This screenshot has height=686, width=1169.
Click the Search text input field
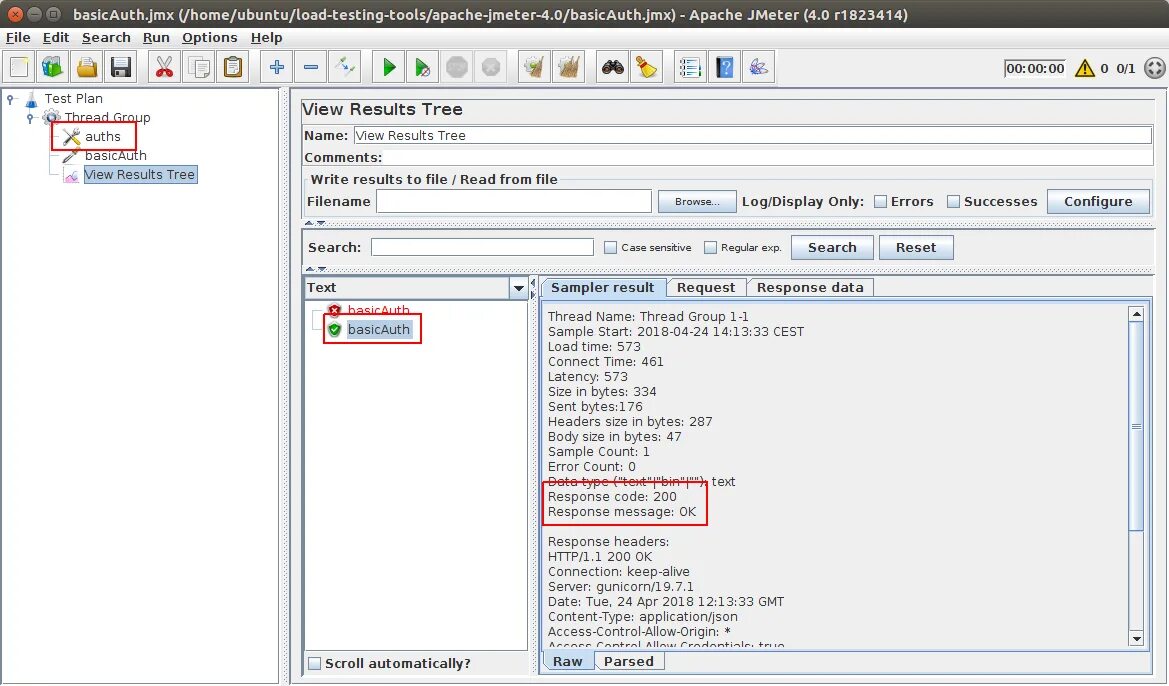pyautogui.click(x=482, y=248)
